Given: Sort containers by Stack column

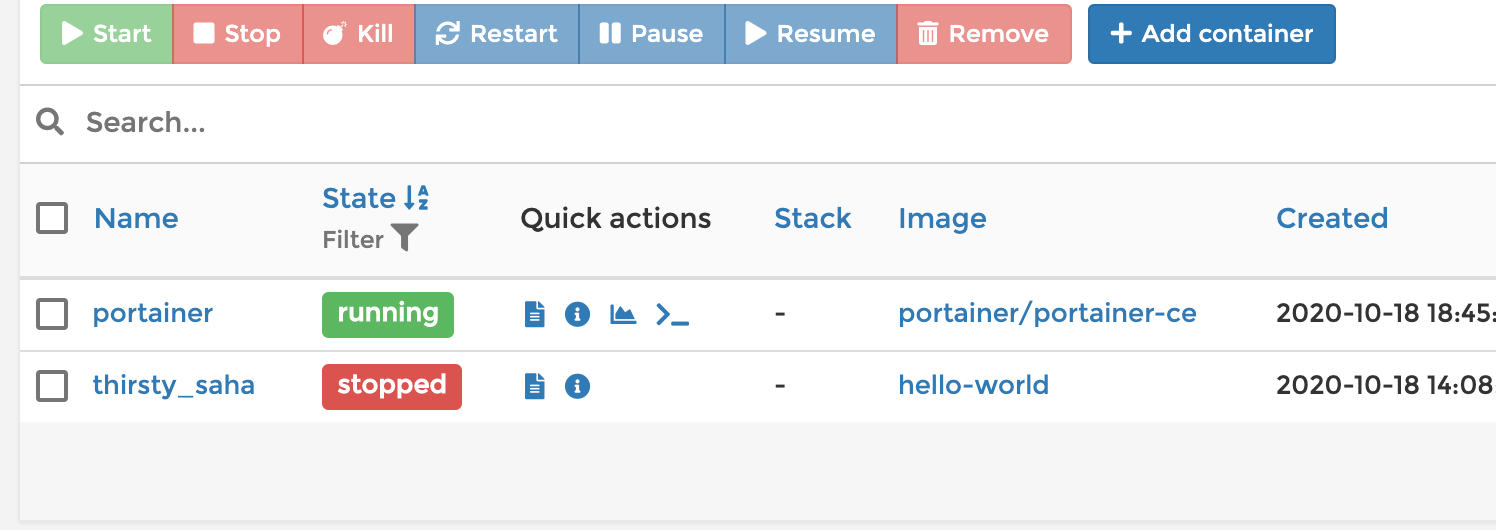Looking at the screenshot, I should click(812, 218).
